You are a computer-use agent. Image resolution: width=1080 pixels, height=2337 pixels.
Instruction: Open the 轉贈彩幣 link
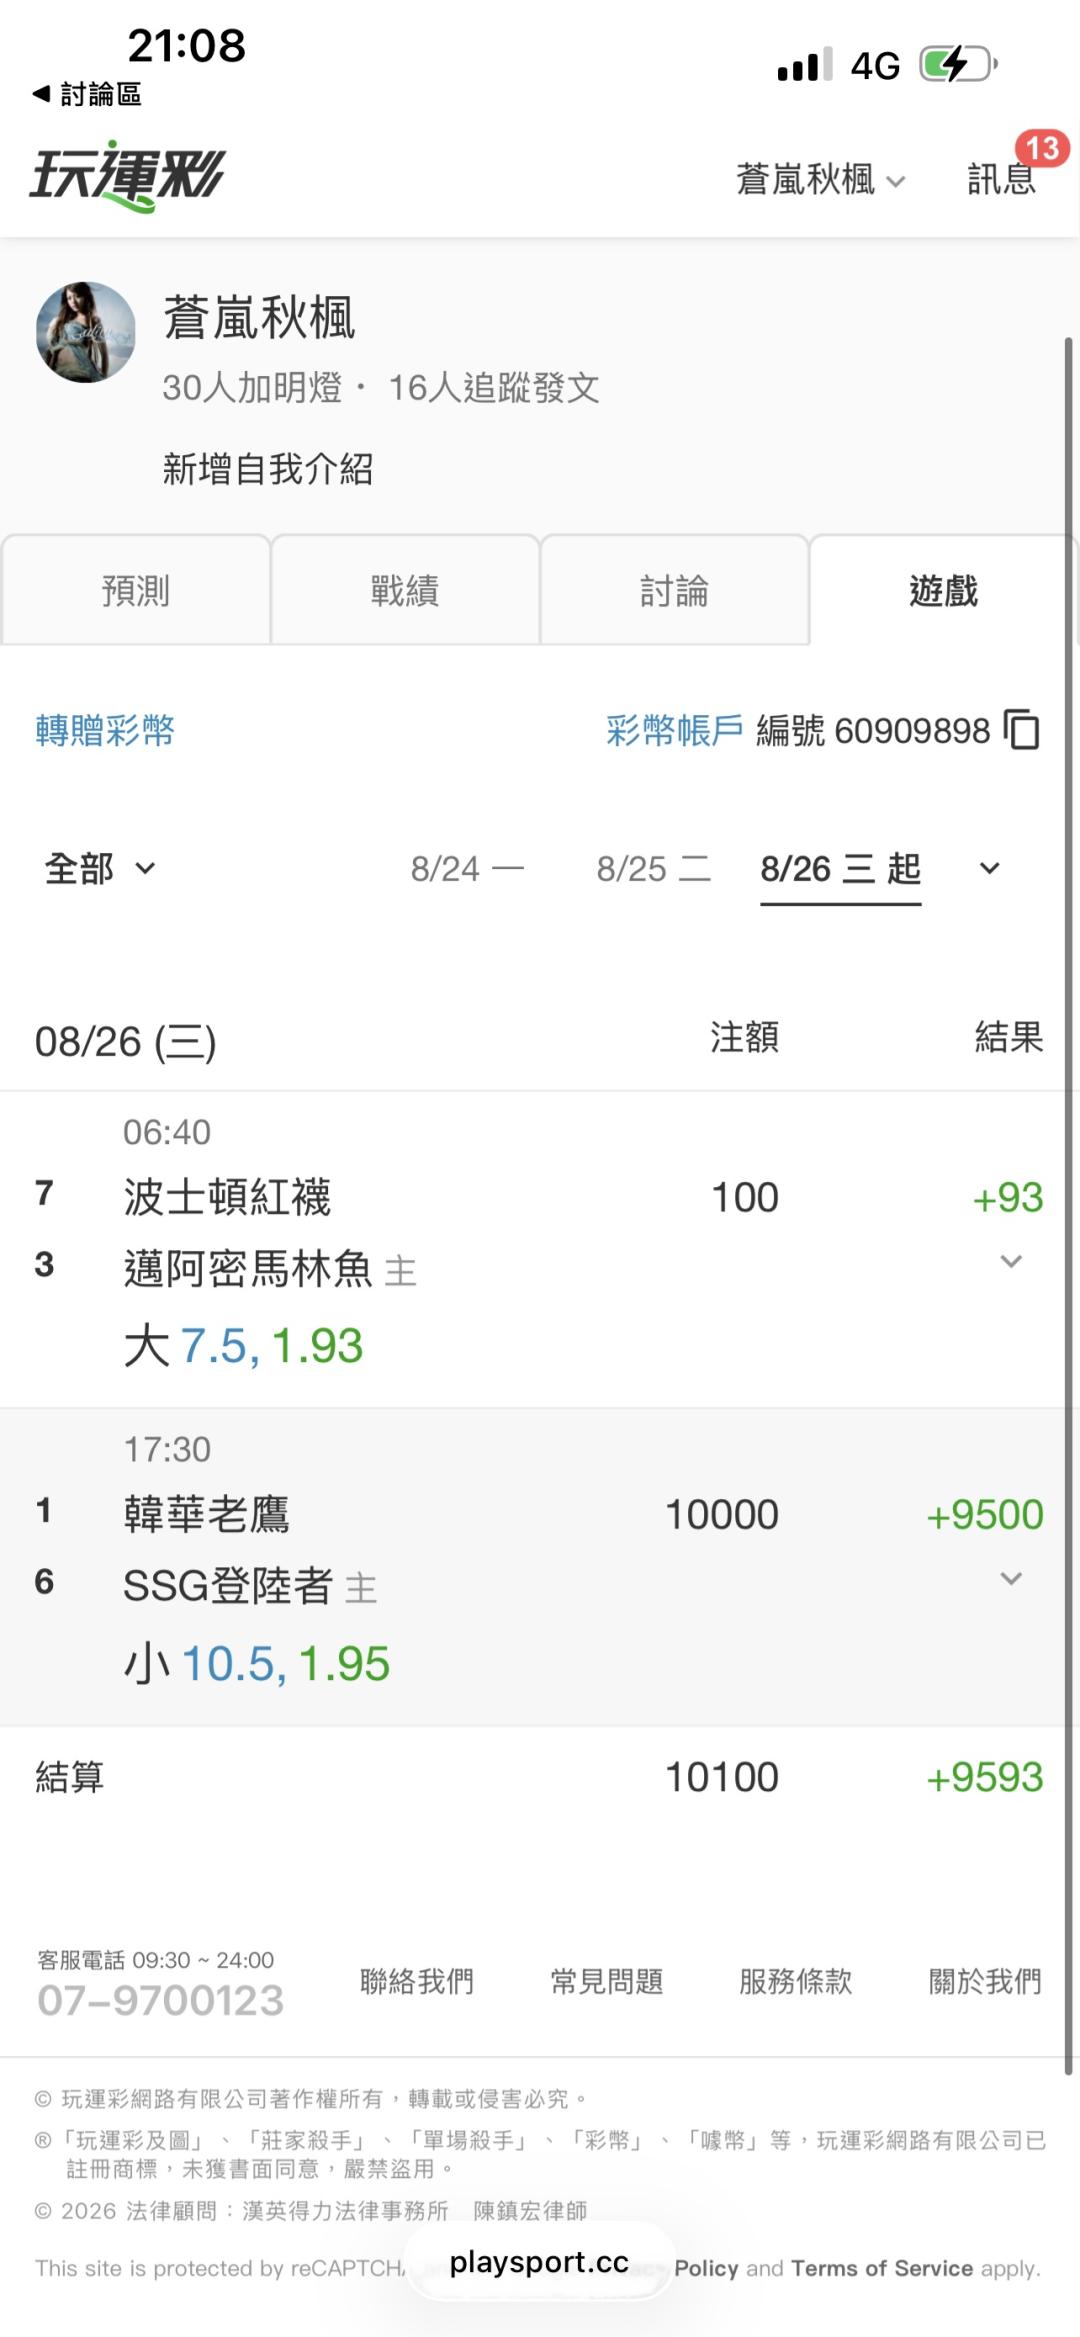tap(105, 730)
